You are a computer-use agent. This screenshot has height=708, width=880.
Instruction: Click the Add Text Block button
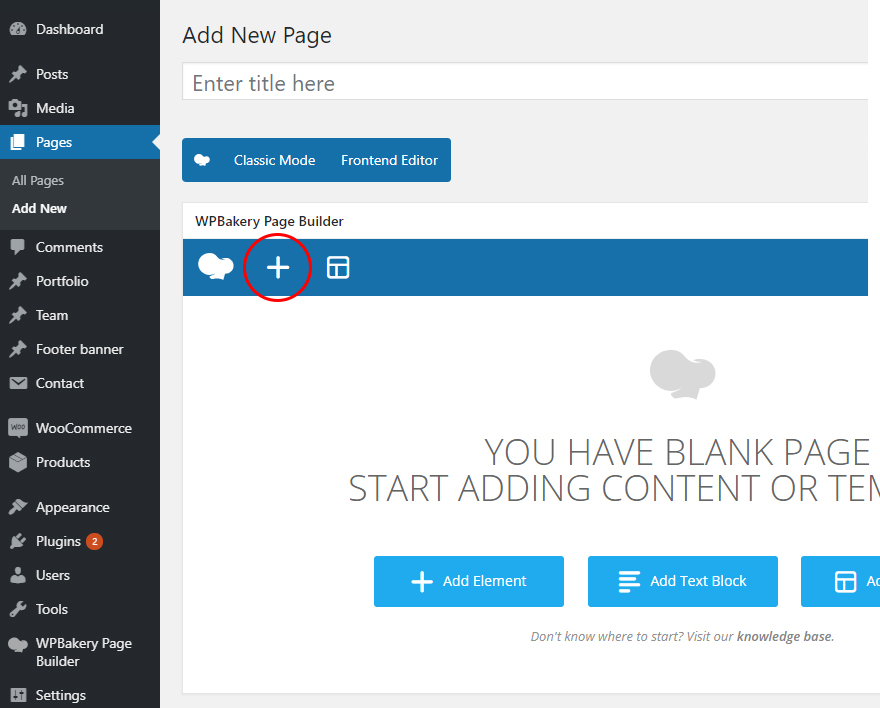point(682,581)
